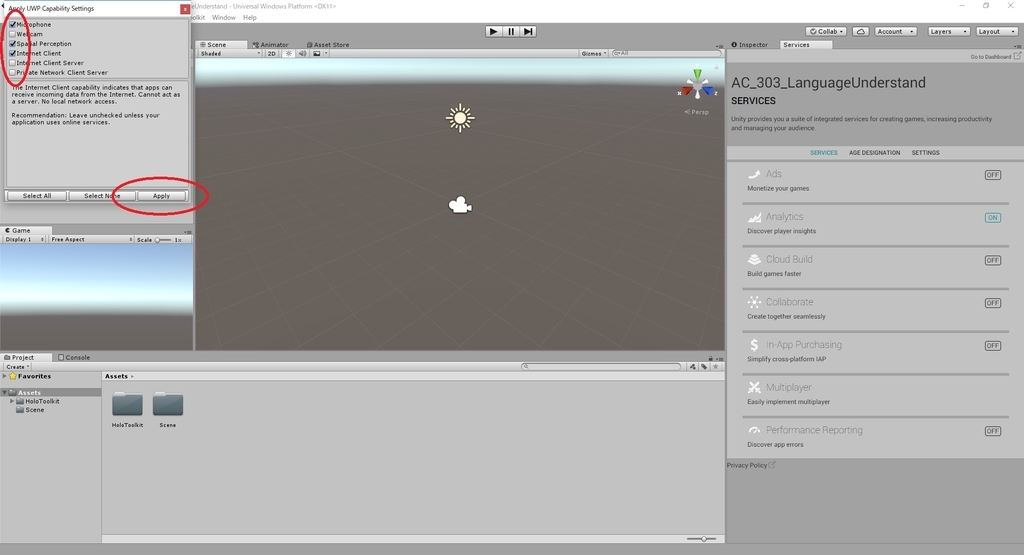Toggle the Cloud Build OFF switch
This screenshot has height=555, width=1024.
coord(993,260)
